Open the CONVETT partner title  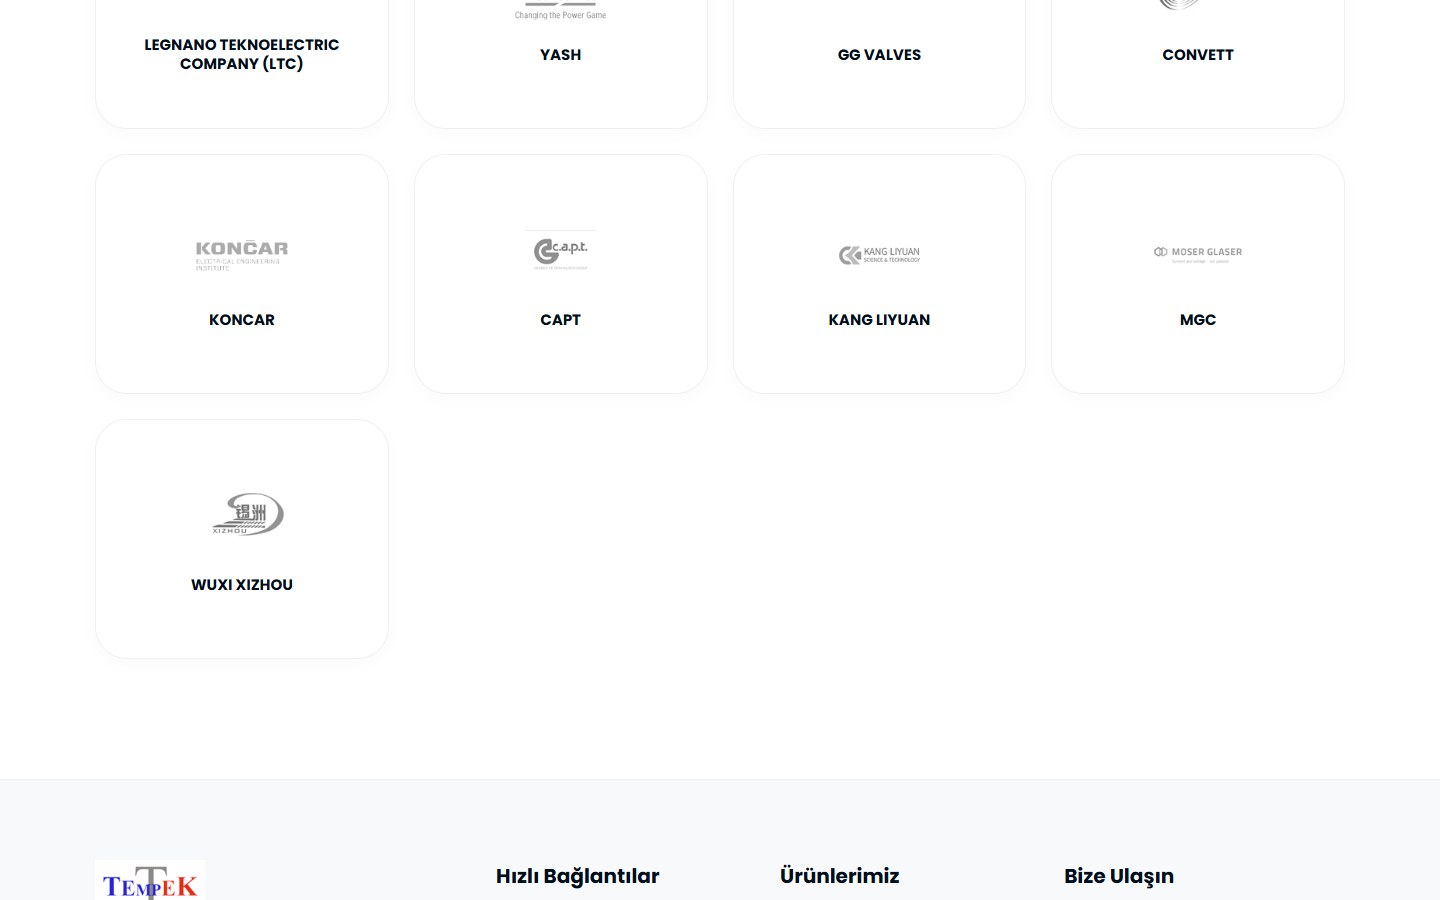[1198, 55]
